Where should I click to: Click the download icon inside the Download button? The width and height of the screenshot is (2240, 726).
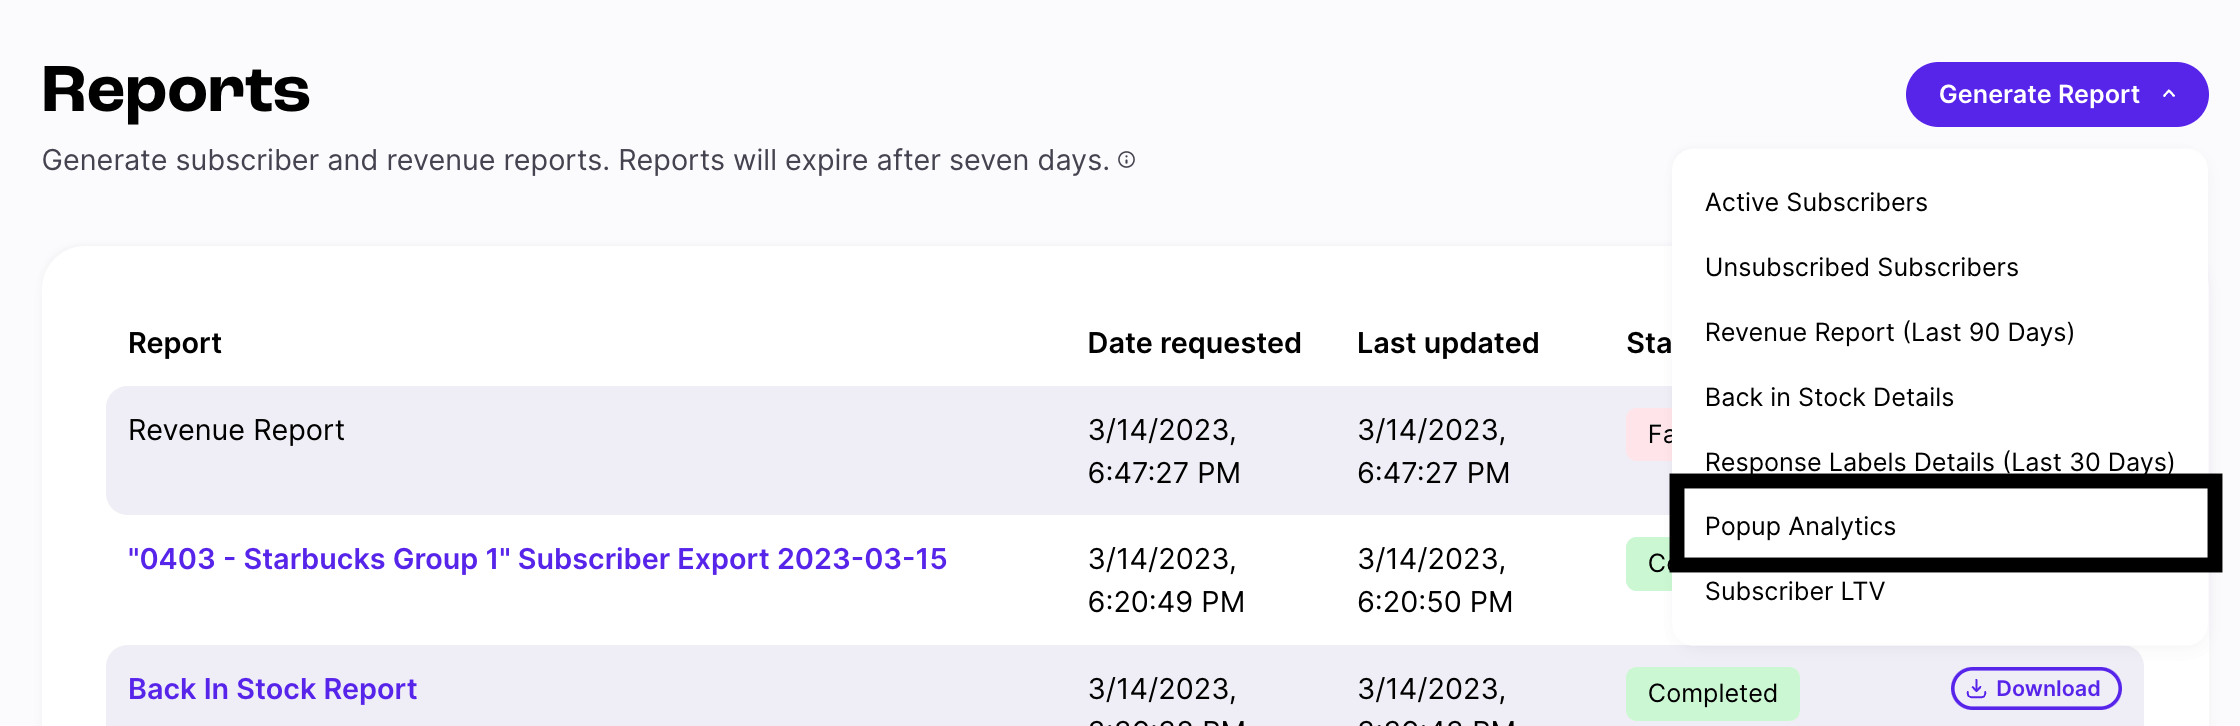(x=1977, y=689)
